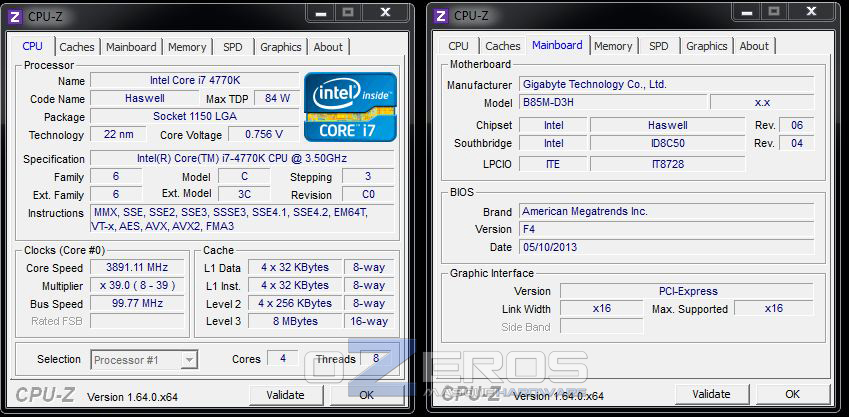Close the left CPU-Z window

pos(385,13)
